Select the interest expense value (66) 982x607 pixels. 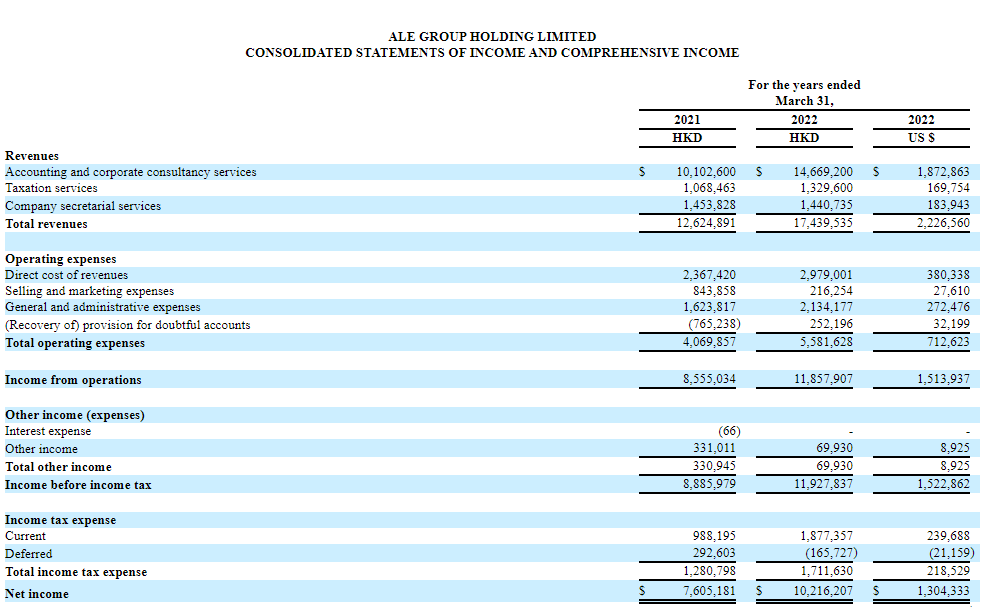pos(729,432)
